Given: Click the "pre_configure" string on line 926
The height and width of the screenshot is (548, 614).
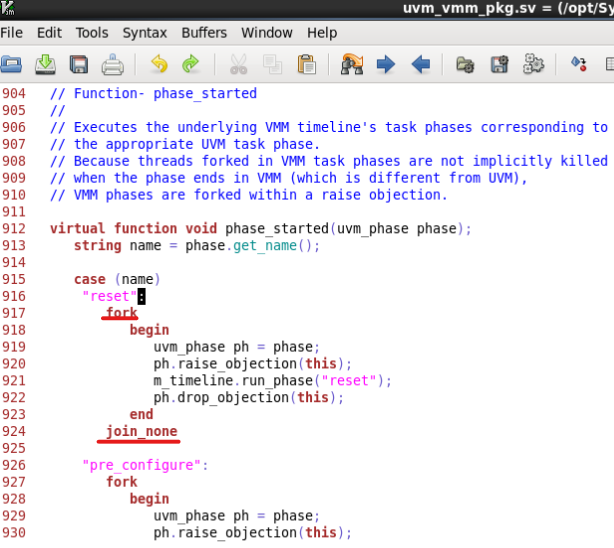Looking at the screenshot, I should pos(142,465).
